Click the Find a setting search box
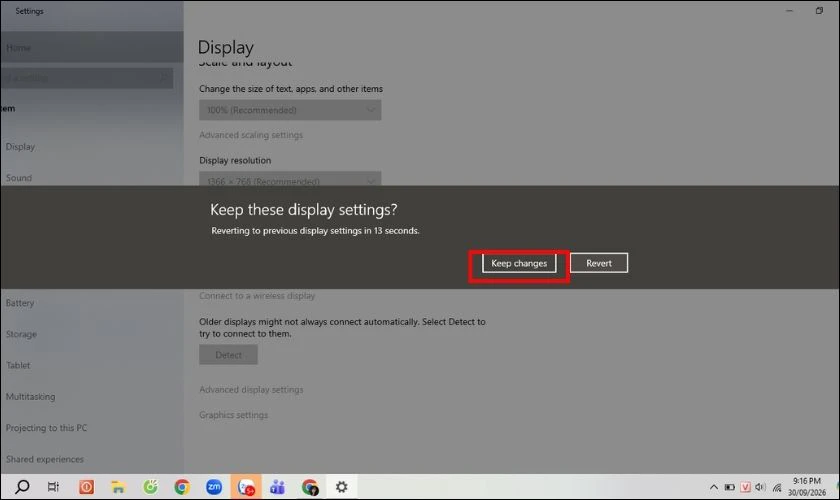This screenshot has height=500, width=840. (x=87, y=78)
